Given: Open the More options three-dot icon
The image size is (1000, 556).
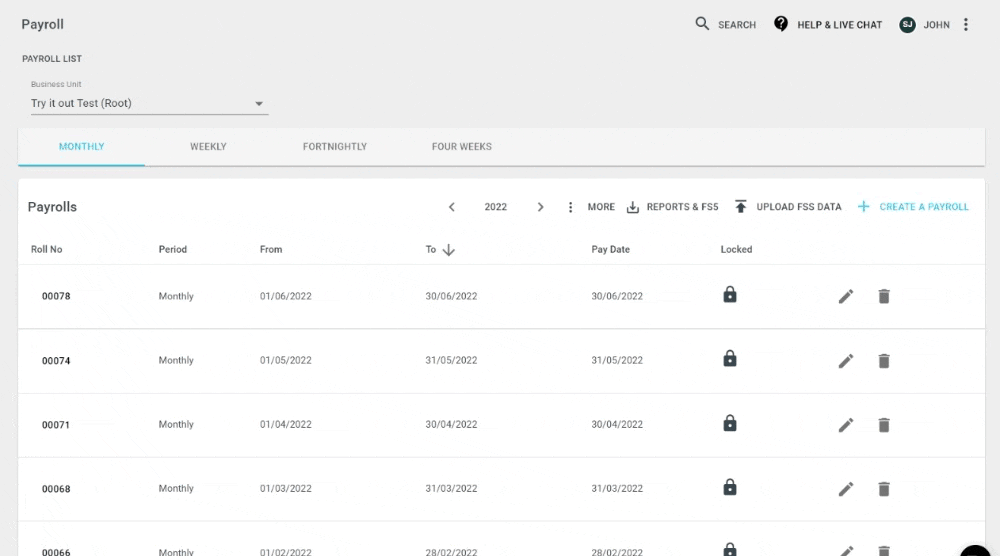Looking at the screenshot, I should click(x=570, y=207).
